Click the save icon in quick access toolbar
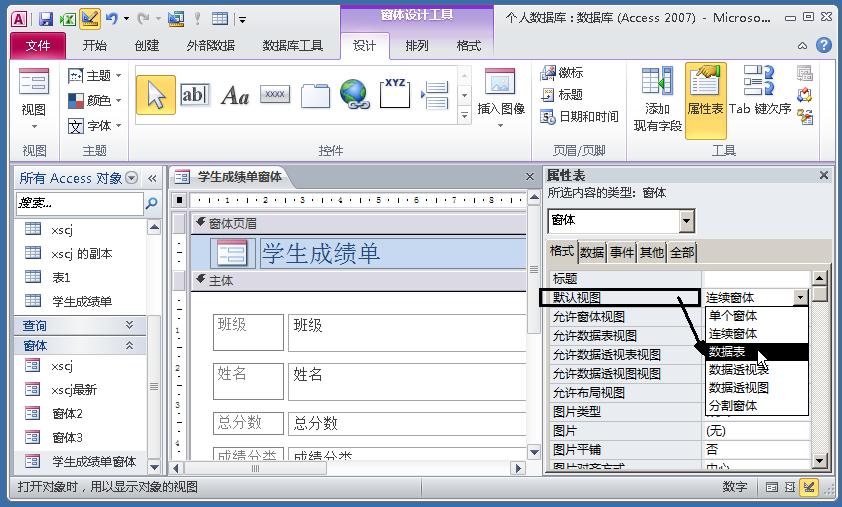Viewport: 842px width, 507px height. click(x=46, y=18)
